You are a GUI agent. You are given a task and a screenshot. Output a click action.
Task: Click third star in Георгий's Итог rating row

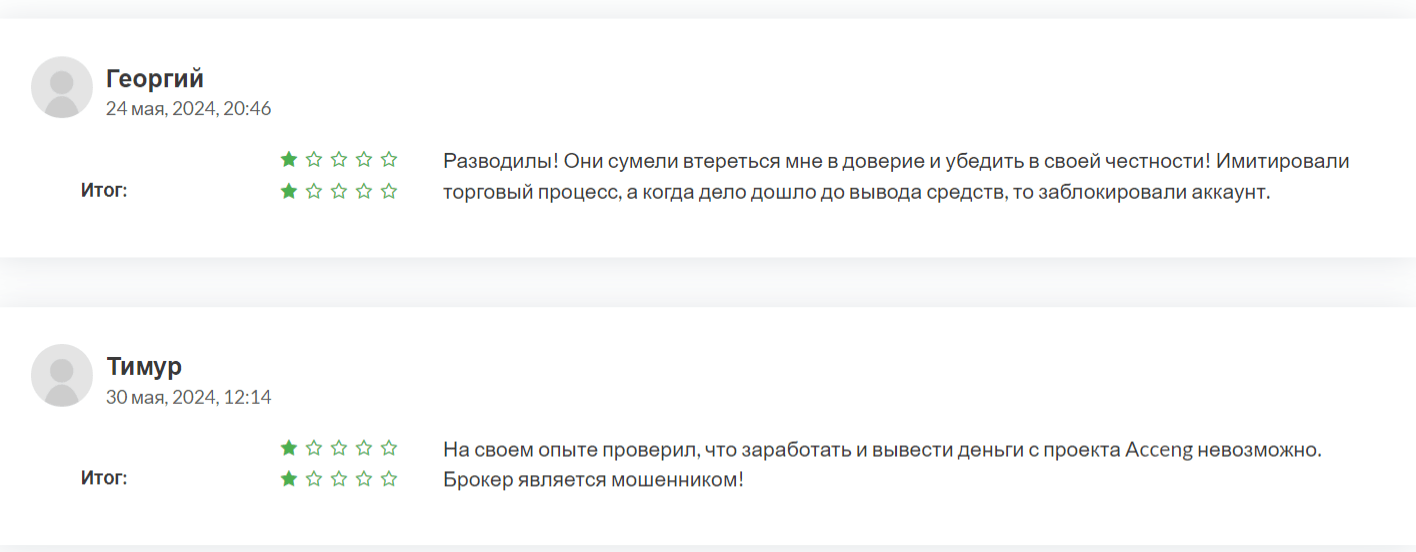point(339,191)
